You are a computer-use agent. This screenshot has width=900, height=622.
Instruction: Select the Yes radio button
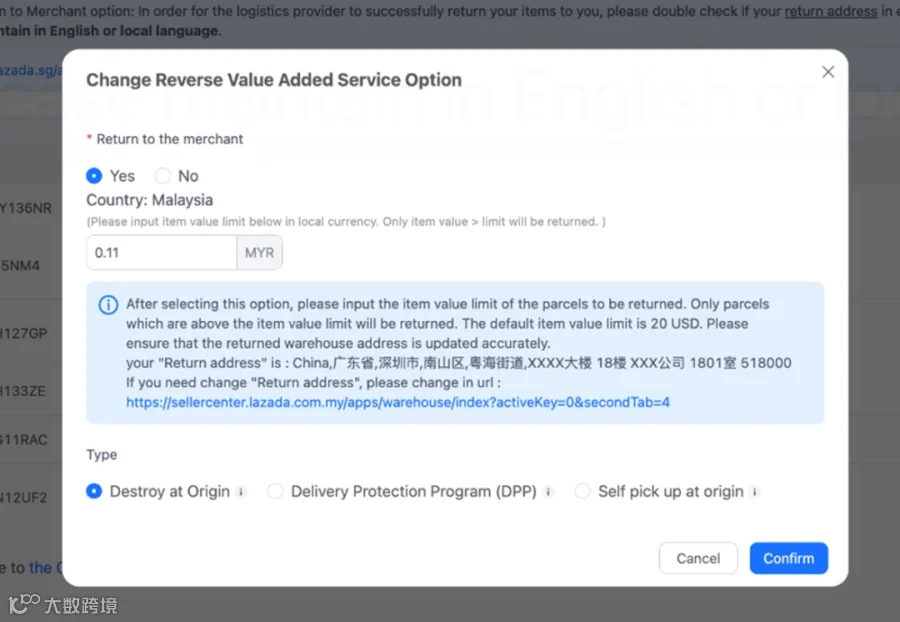click(94, 176)
